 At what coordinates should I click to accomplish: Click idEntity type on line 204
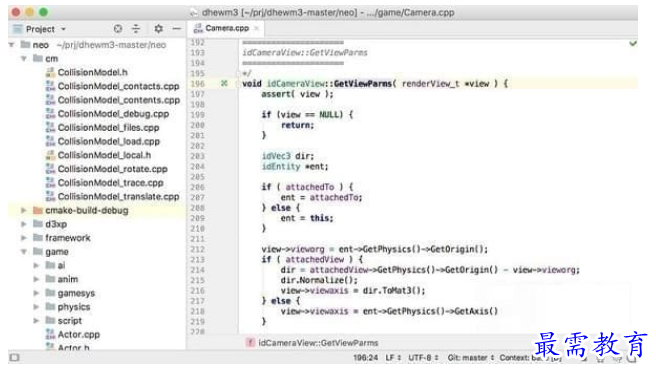point(281,166)
